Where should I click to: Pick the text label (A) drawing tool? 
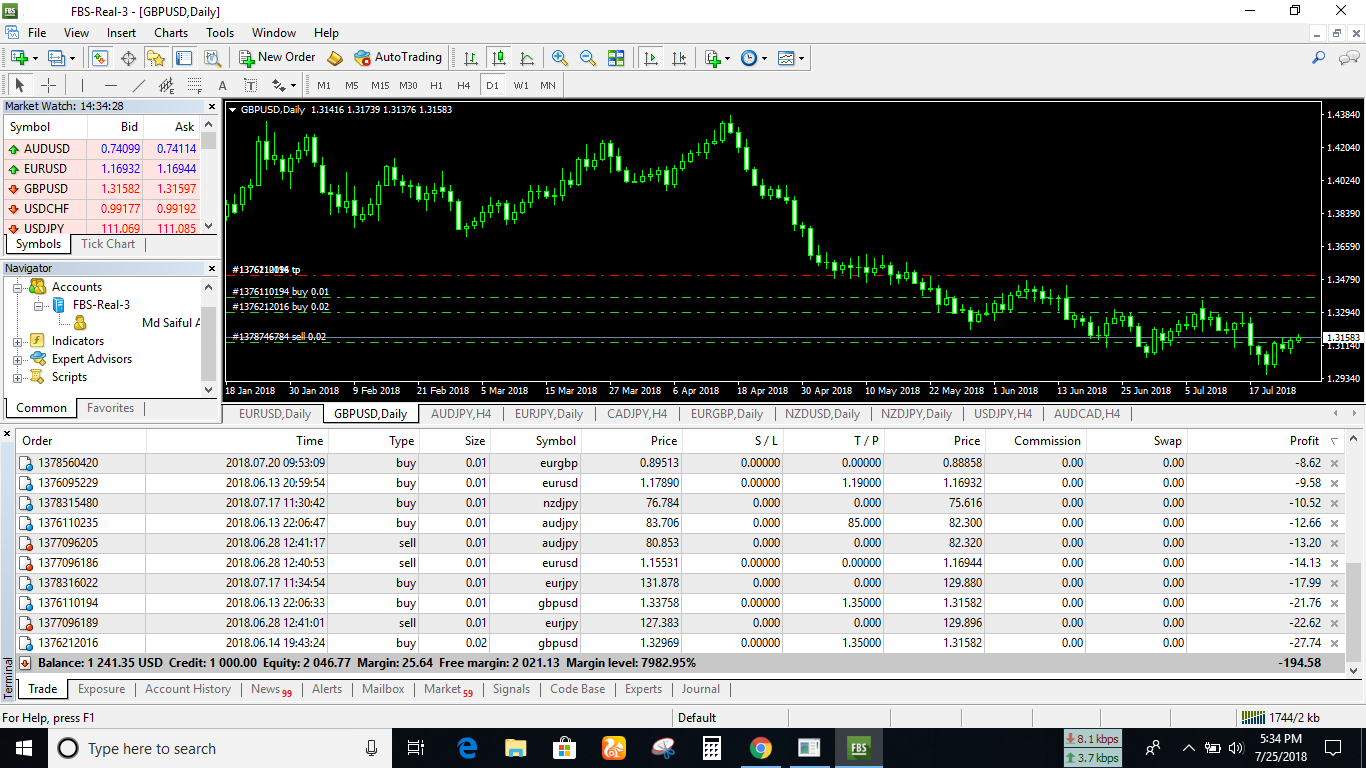222,85
